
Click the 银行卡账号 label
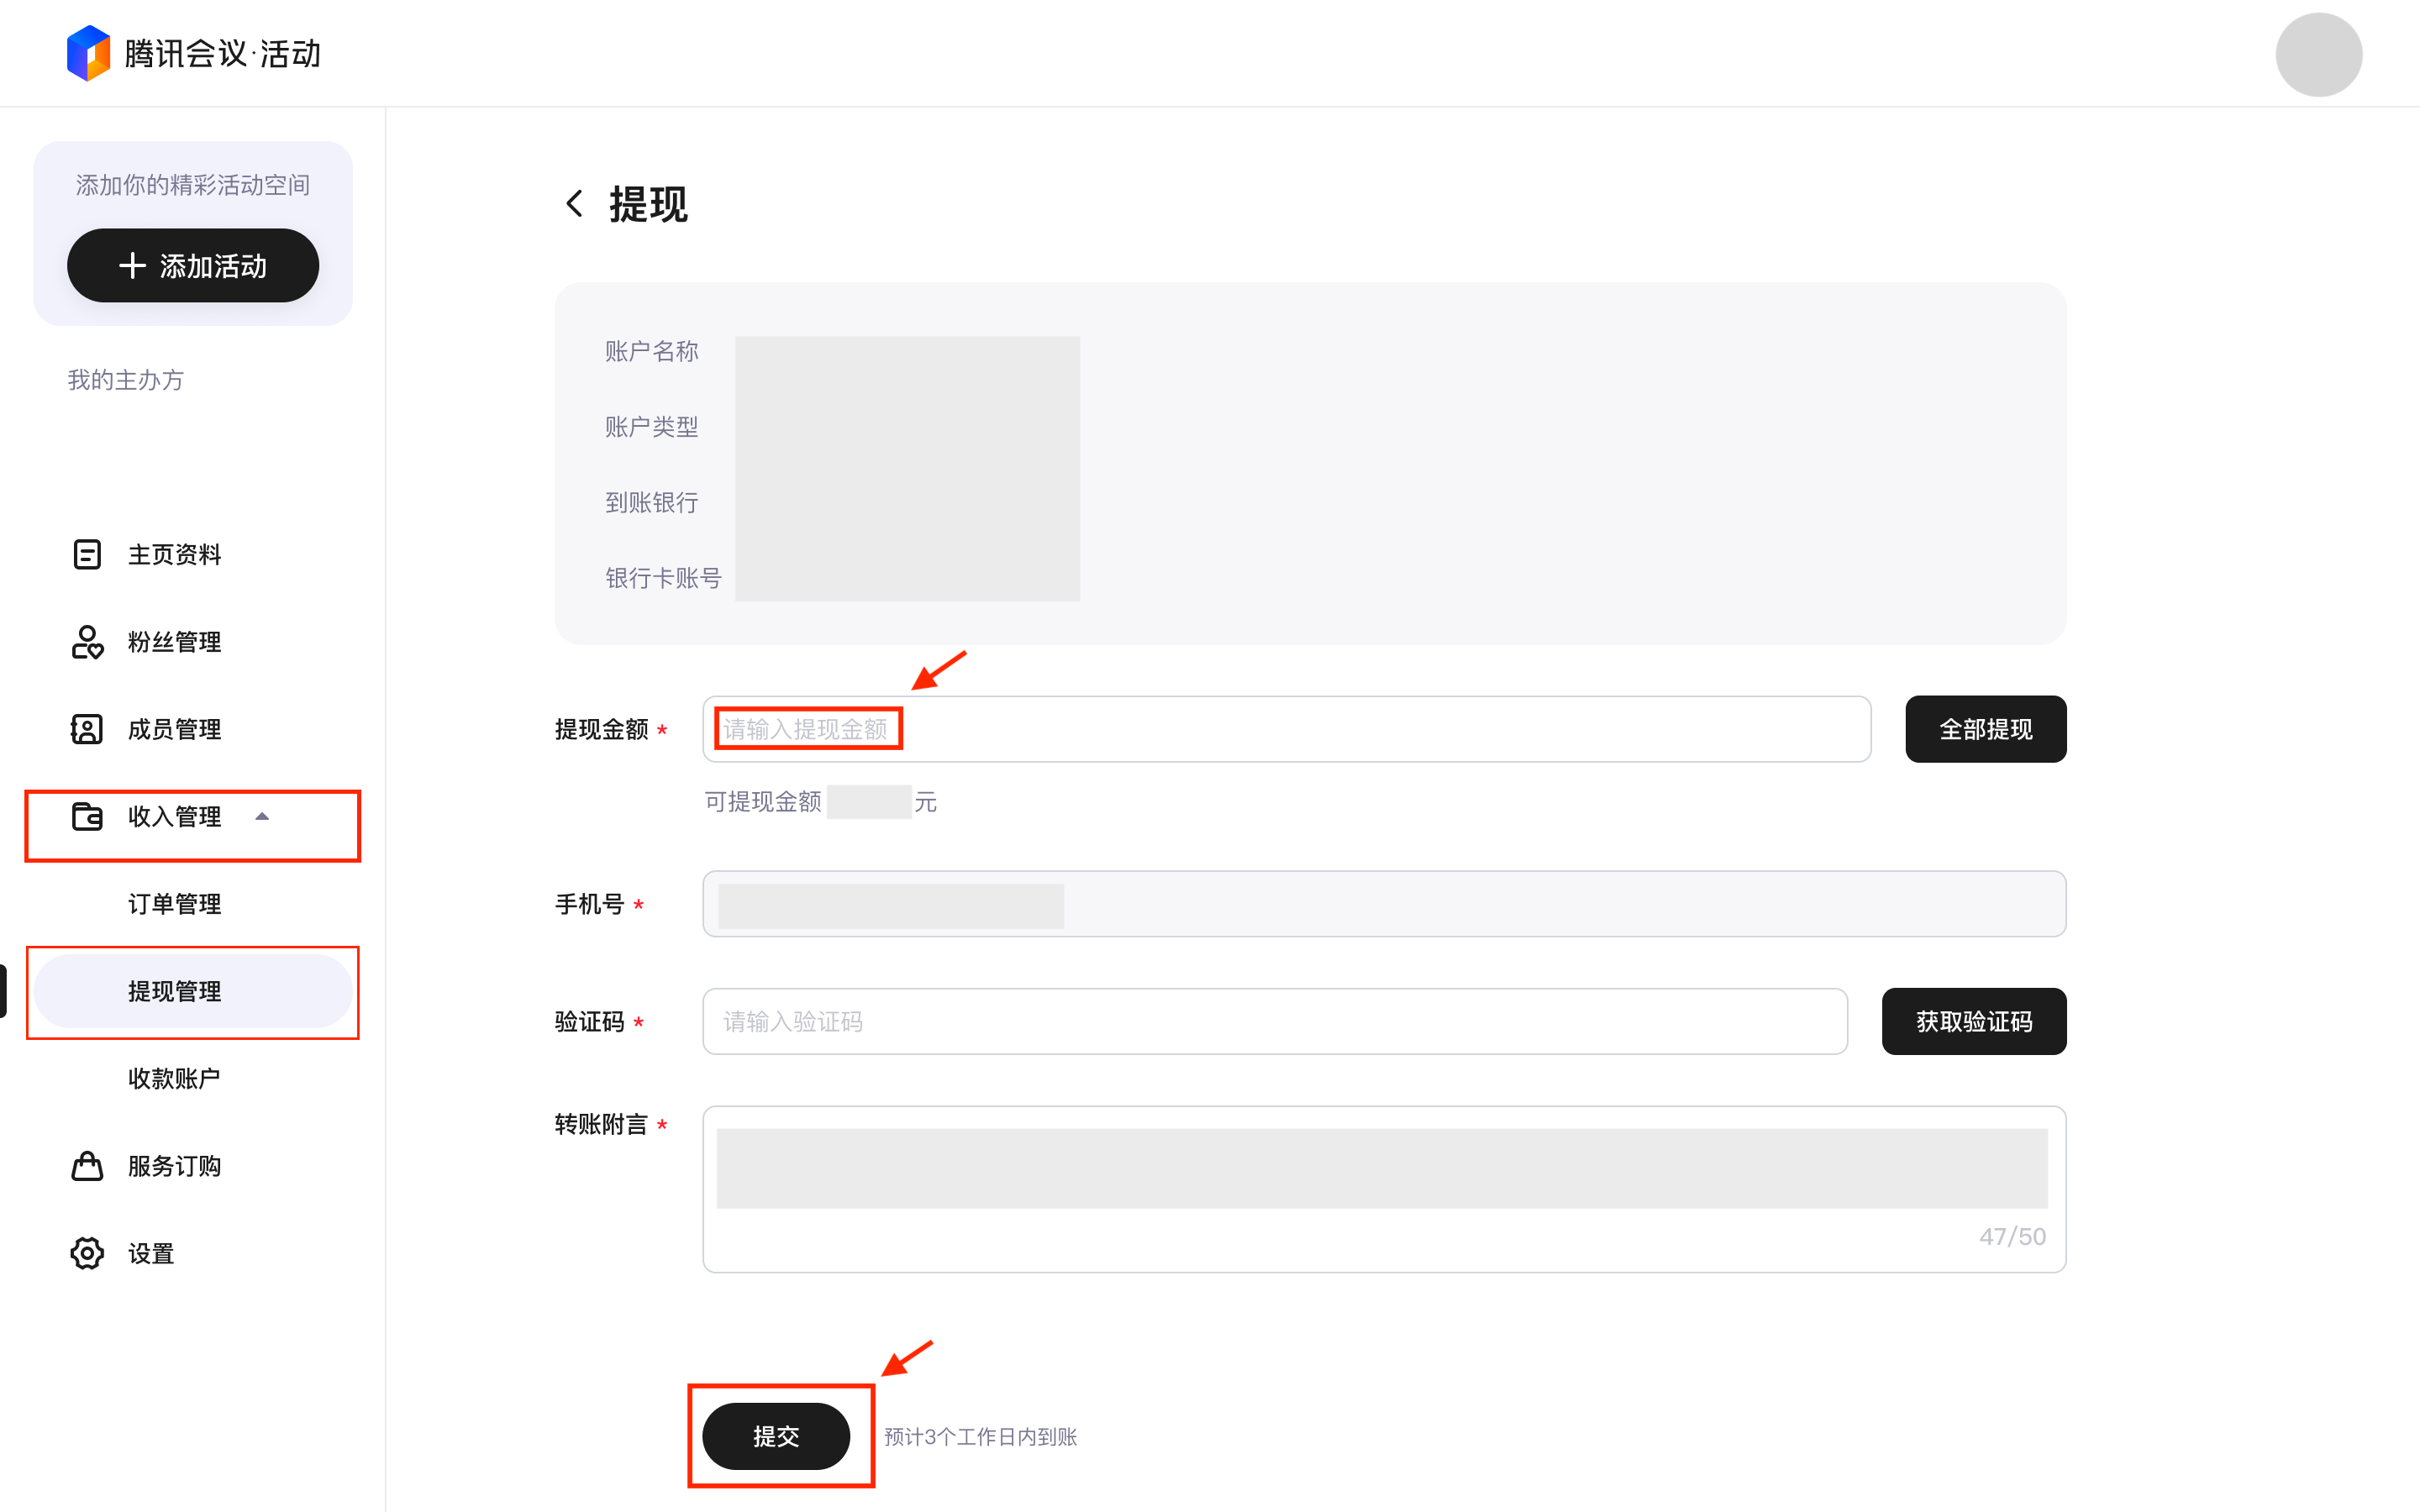coord(663,578)
